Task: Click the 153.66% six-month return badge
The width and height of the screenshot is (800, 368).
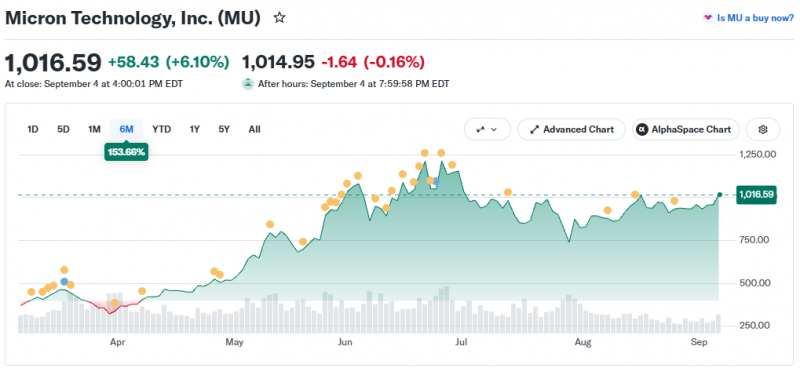Action: pyautogui.click(x=126, y=152)
